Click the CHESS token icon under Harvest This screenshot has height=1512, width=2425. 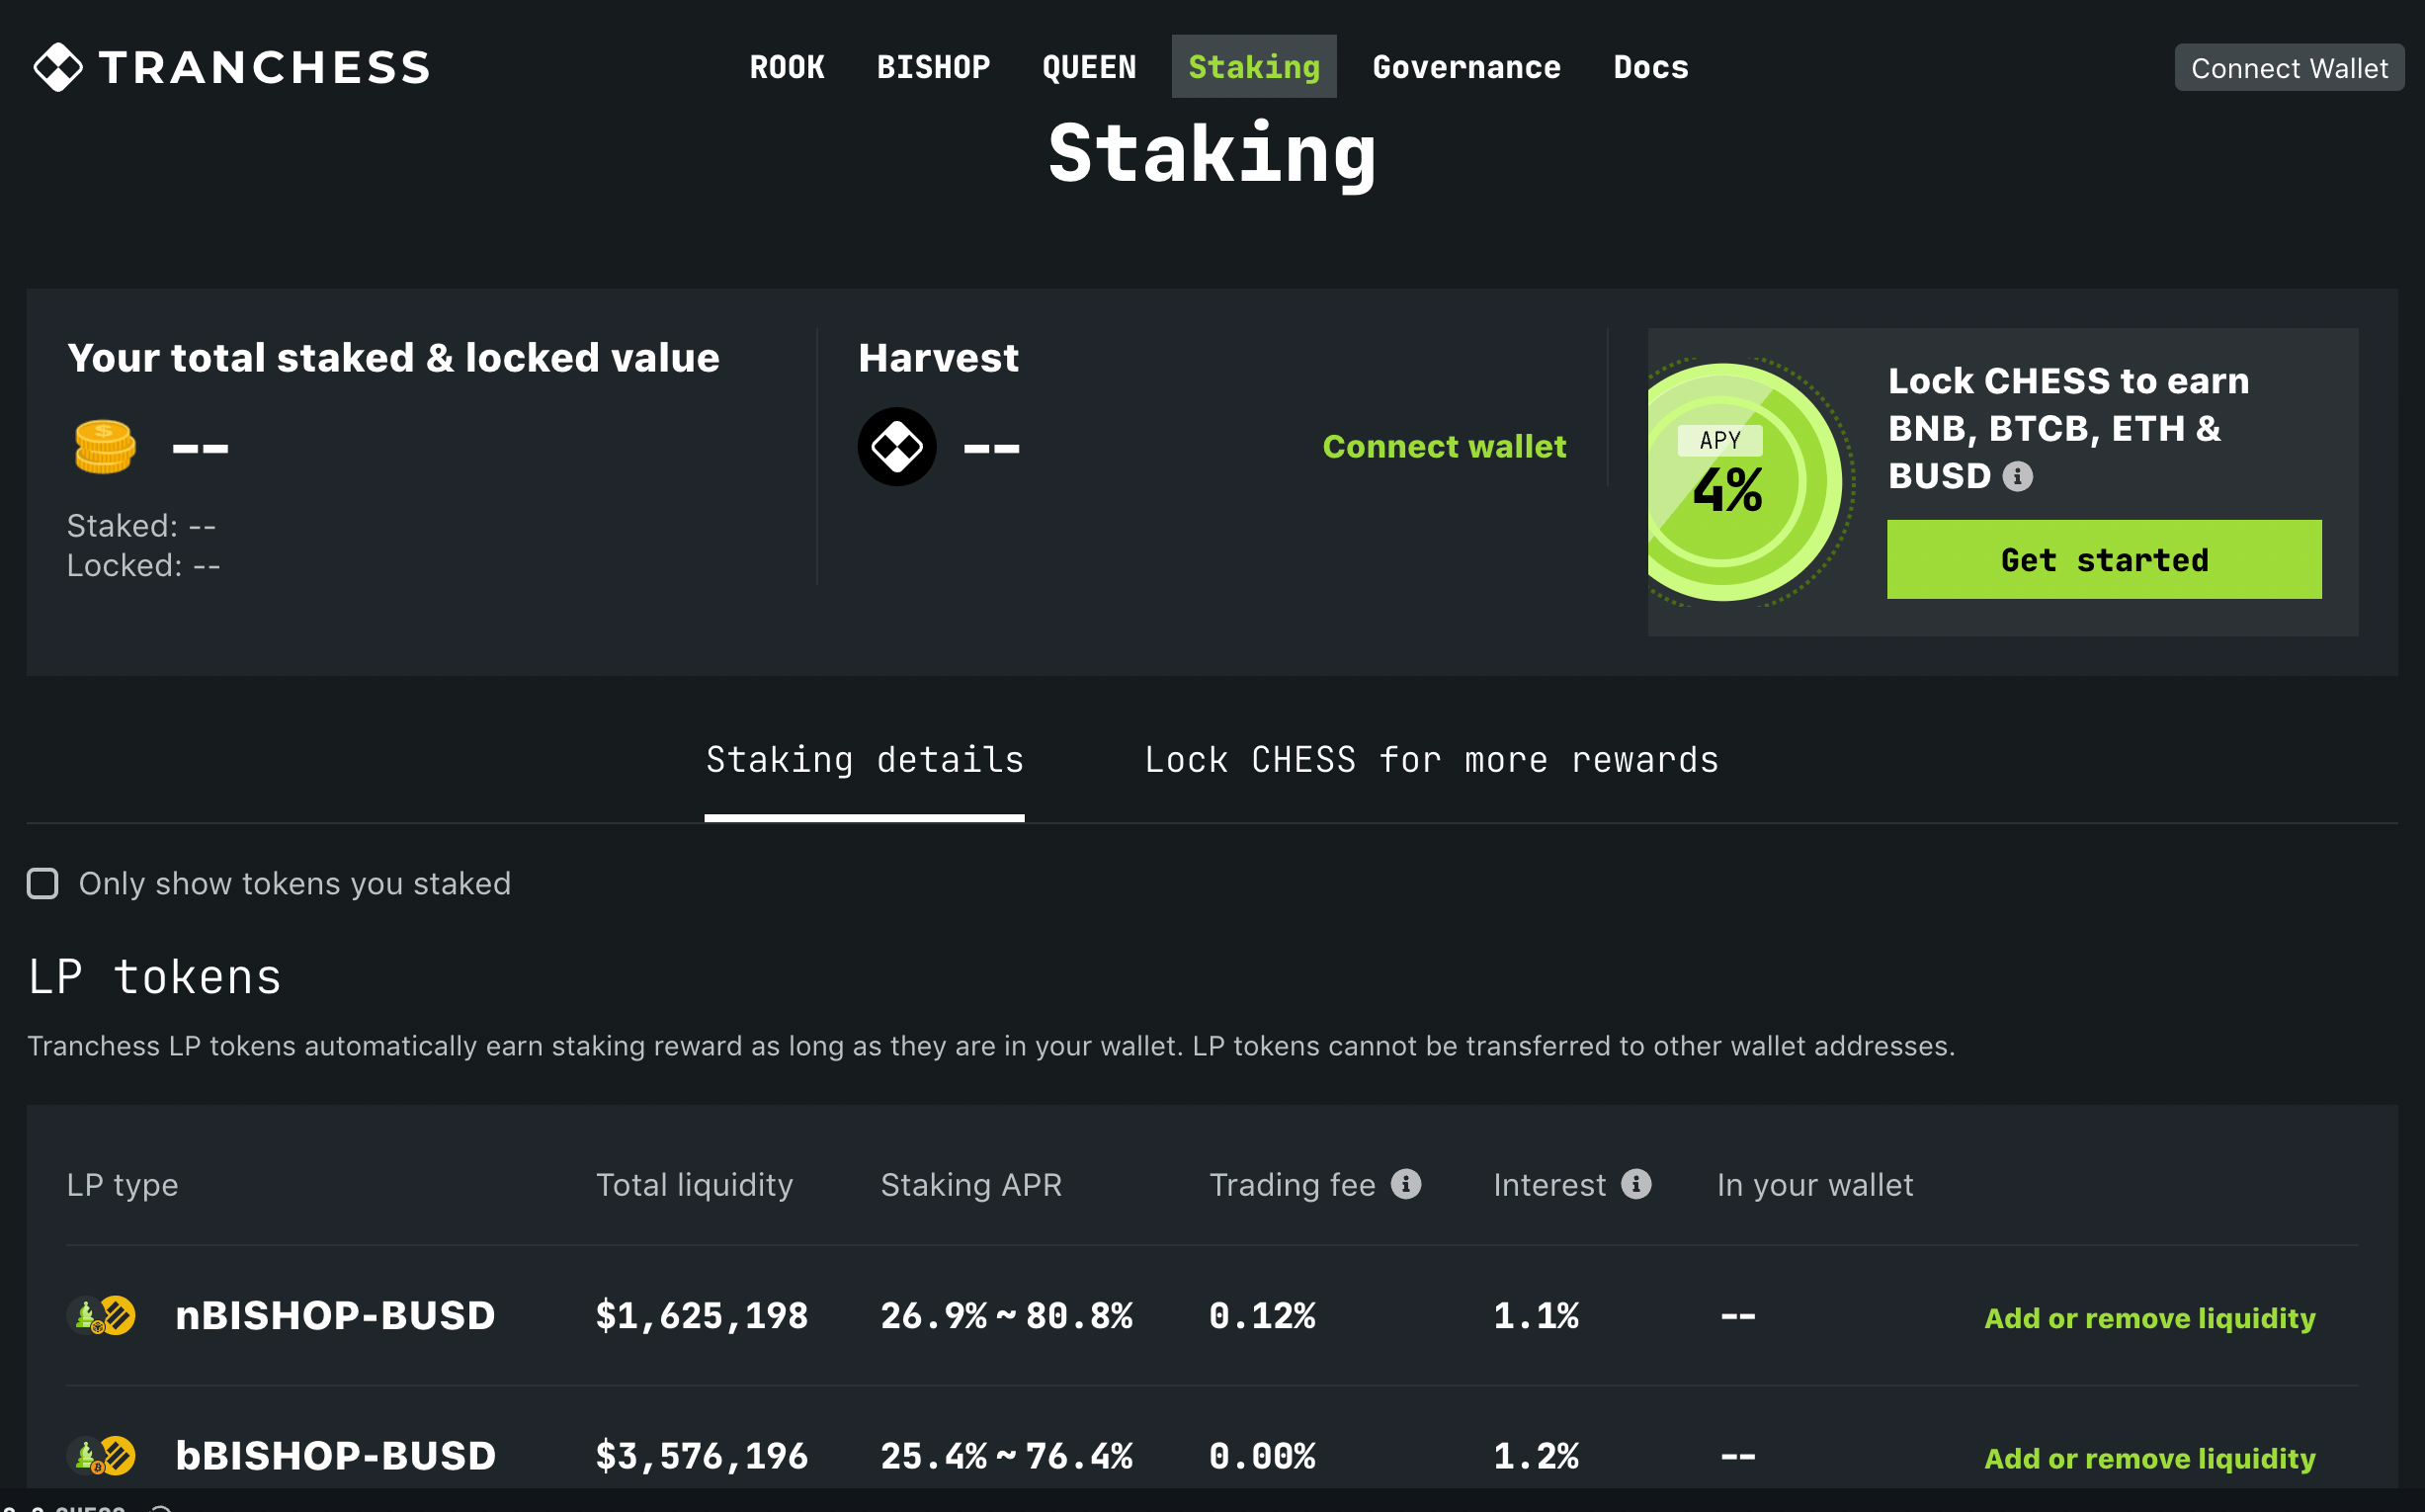pos(897,446)
